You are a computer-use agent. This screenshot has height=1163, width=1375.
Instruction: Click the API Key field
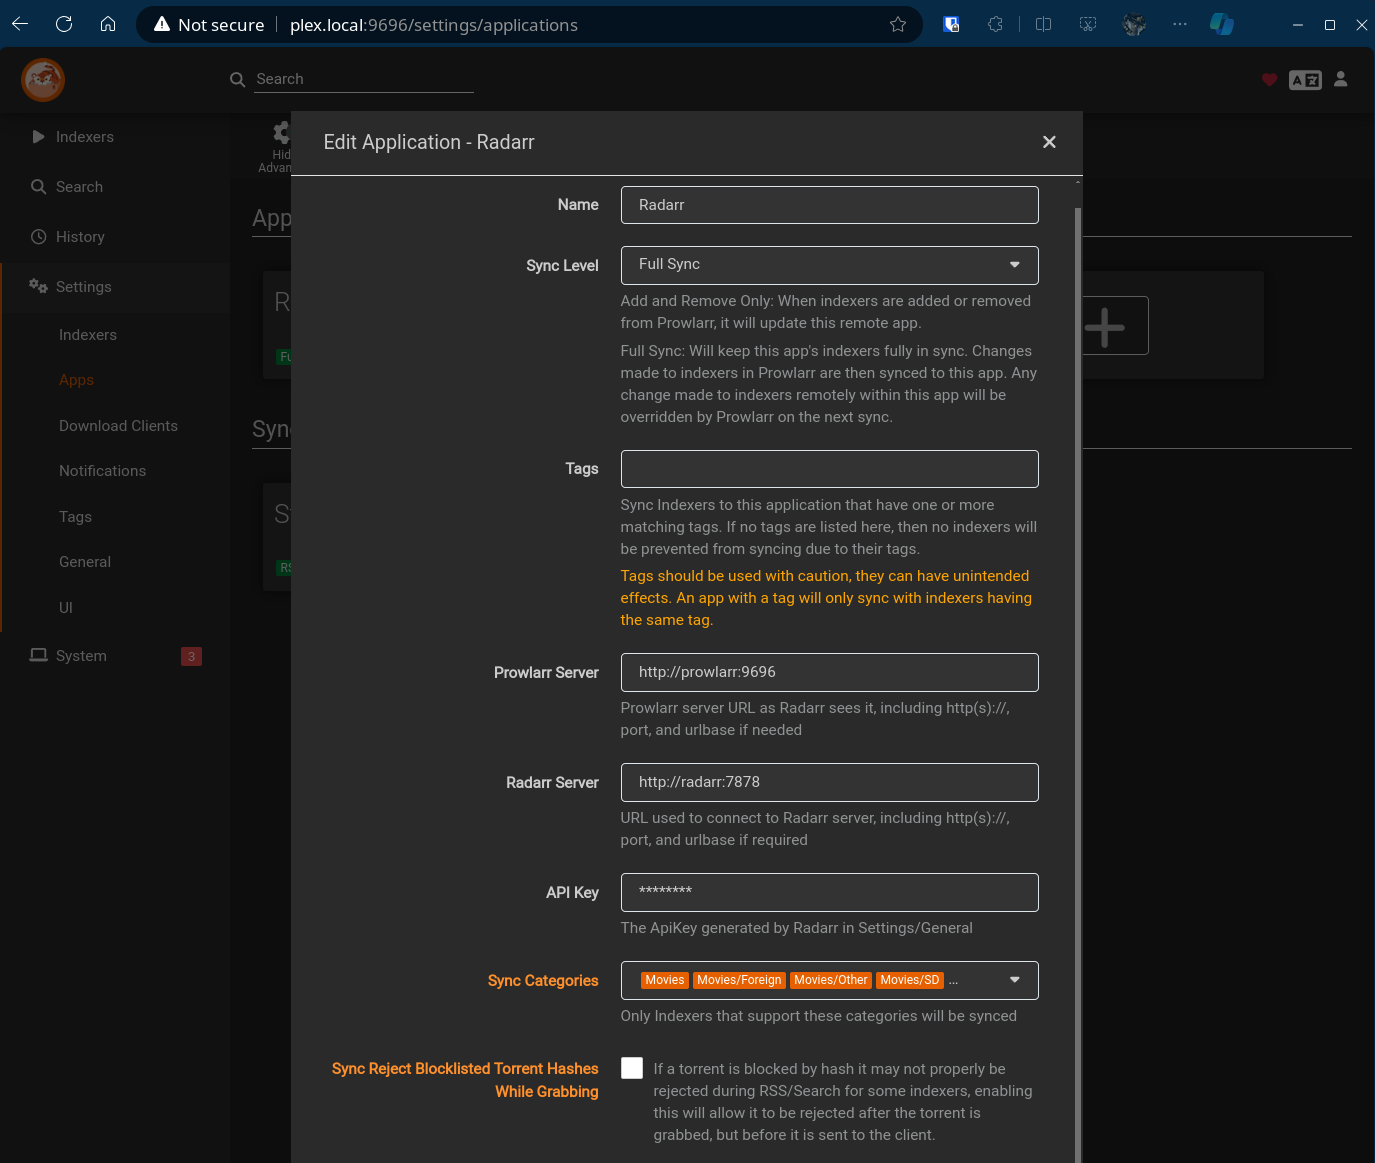click(829, 892)
